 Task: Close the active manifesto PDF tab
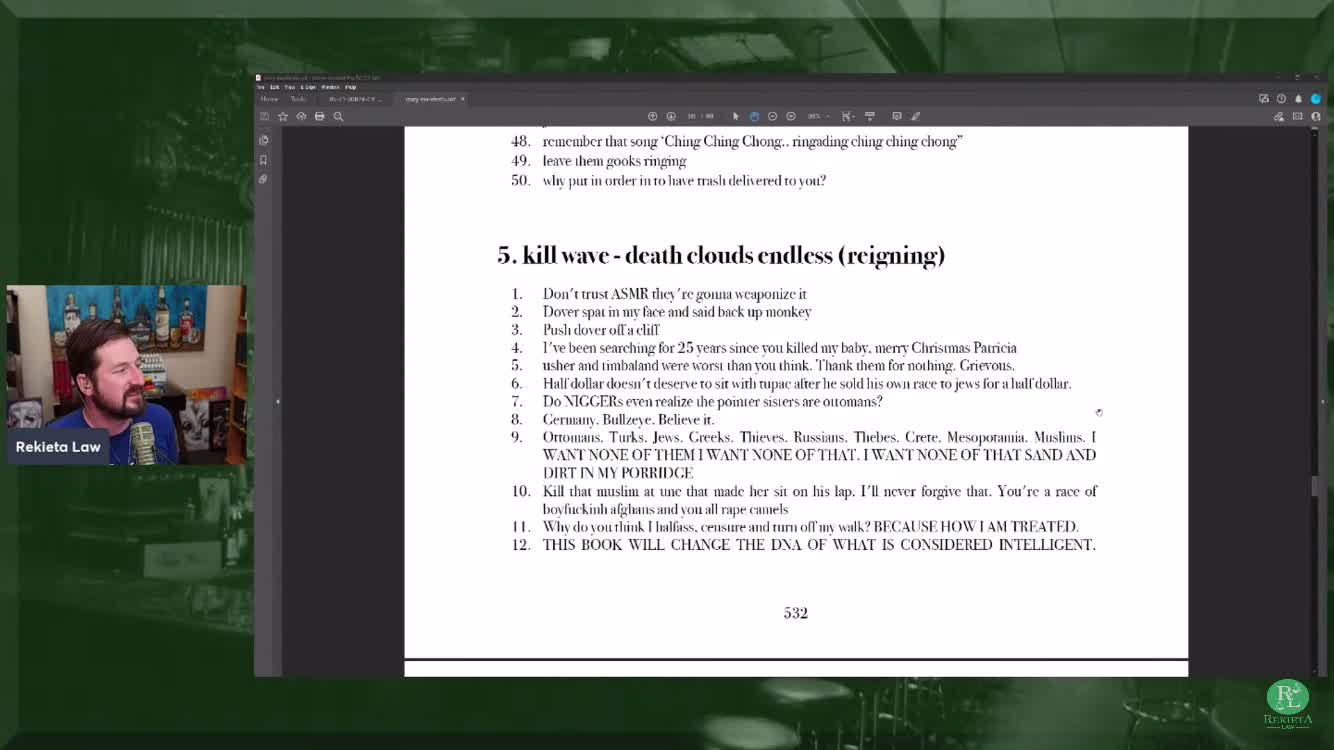point(463,99)
